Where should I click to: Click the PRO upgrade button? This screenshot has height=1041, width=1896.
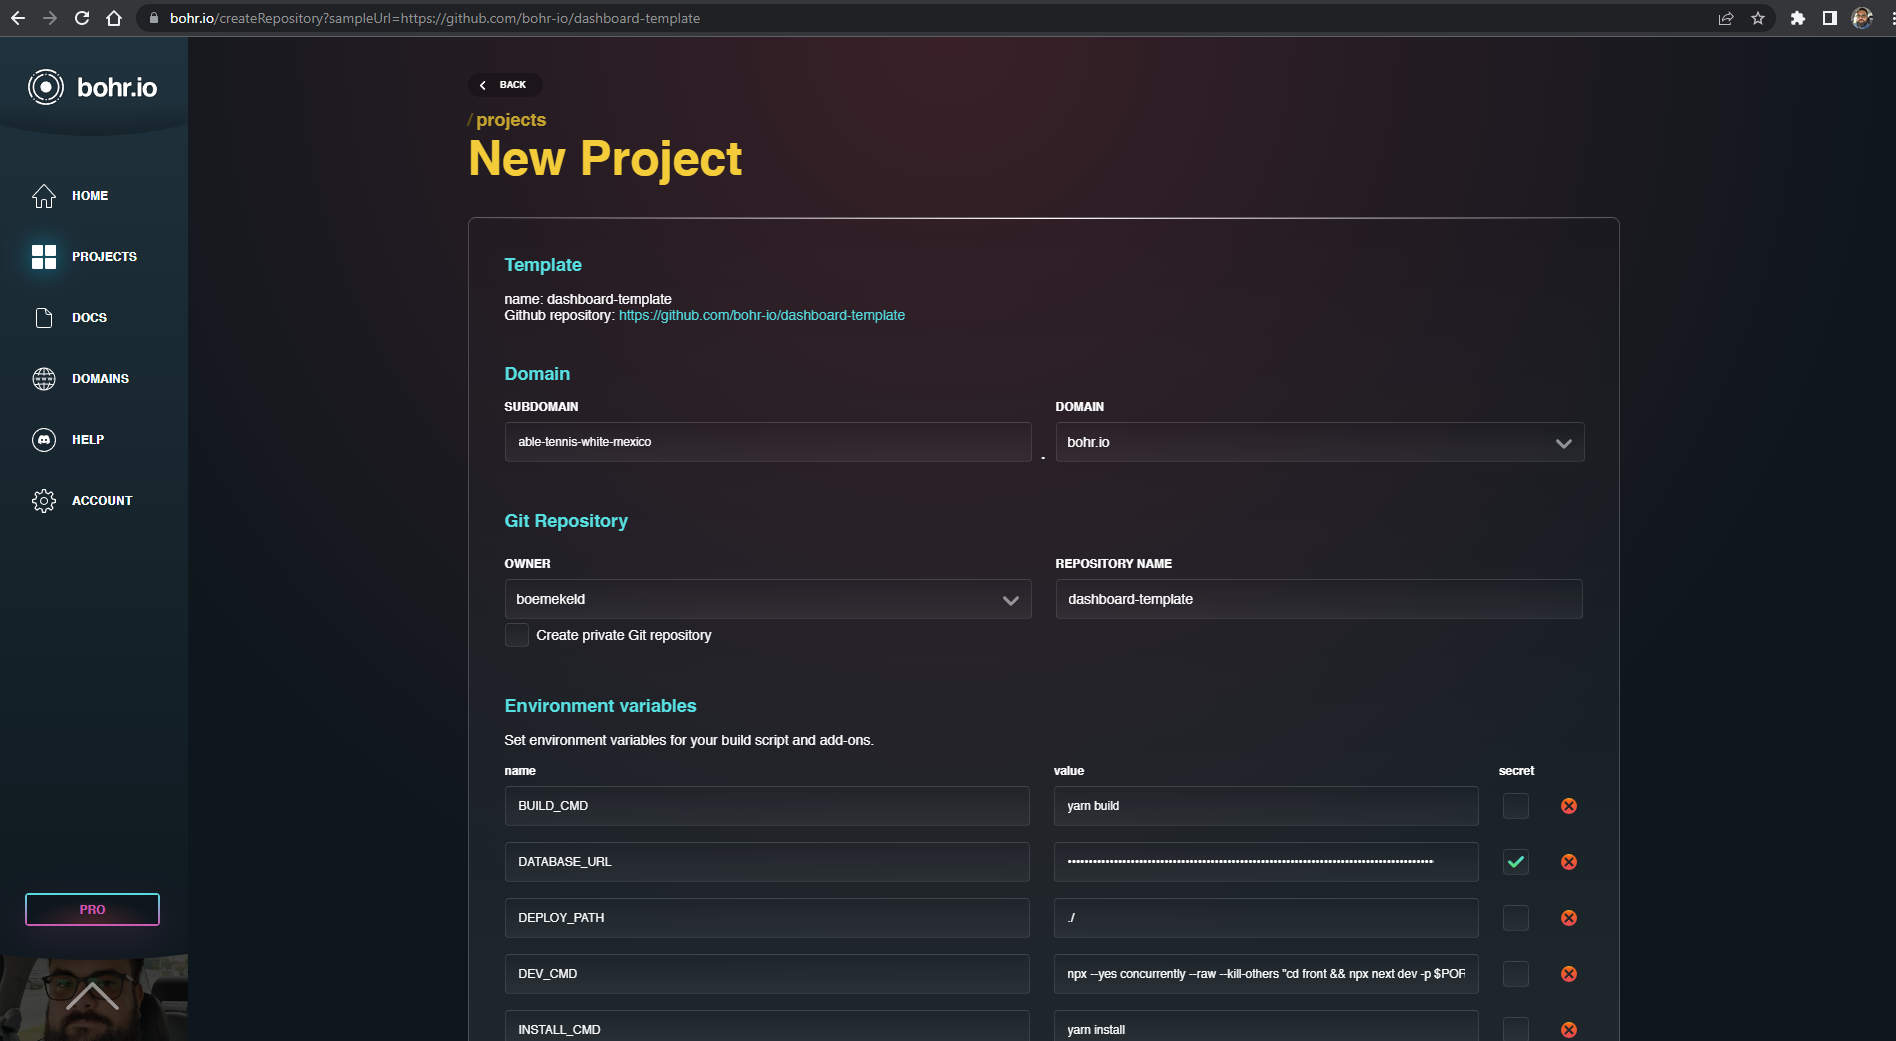[x=92, y=910]
